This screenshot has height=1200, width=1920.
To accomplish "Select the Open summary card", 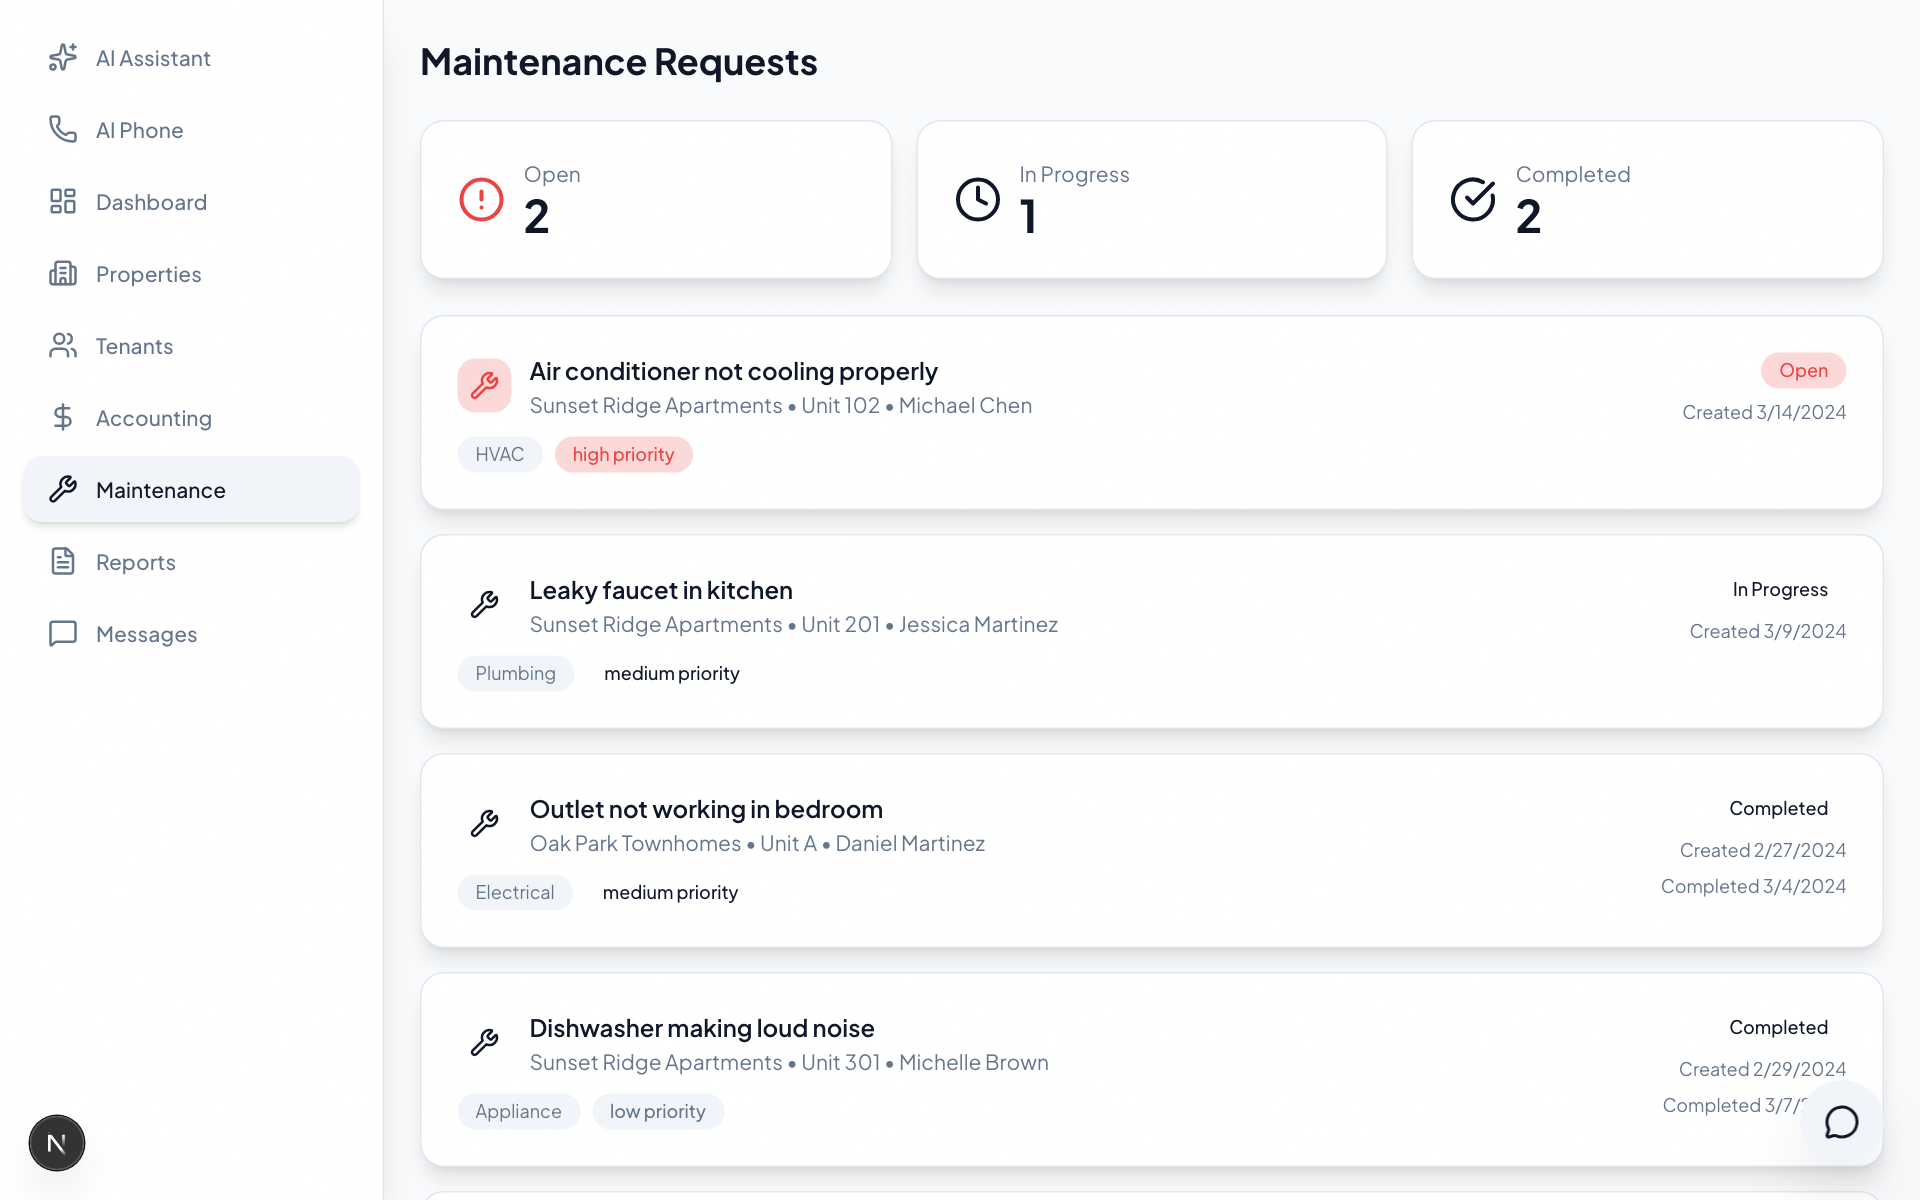I will click(656, 200).
